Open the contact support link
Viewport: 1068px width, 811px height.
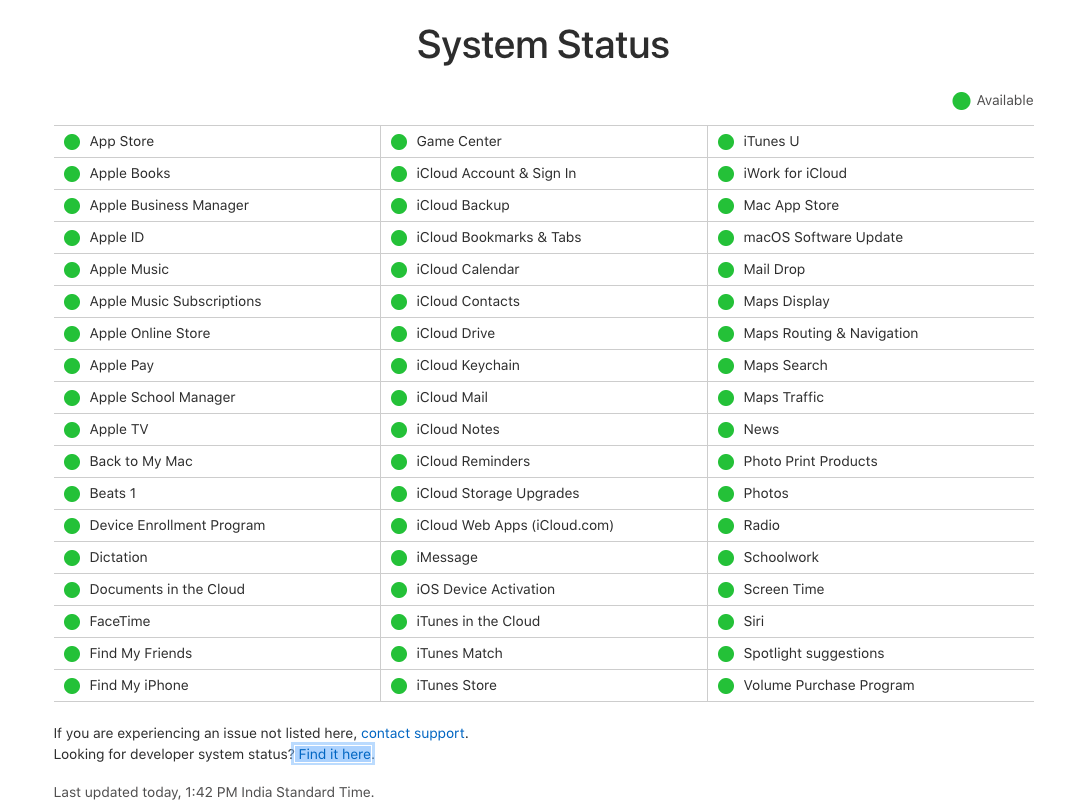pyautogui.click(x=412, y=733)
